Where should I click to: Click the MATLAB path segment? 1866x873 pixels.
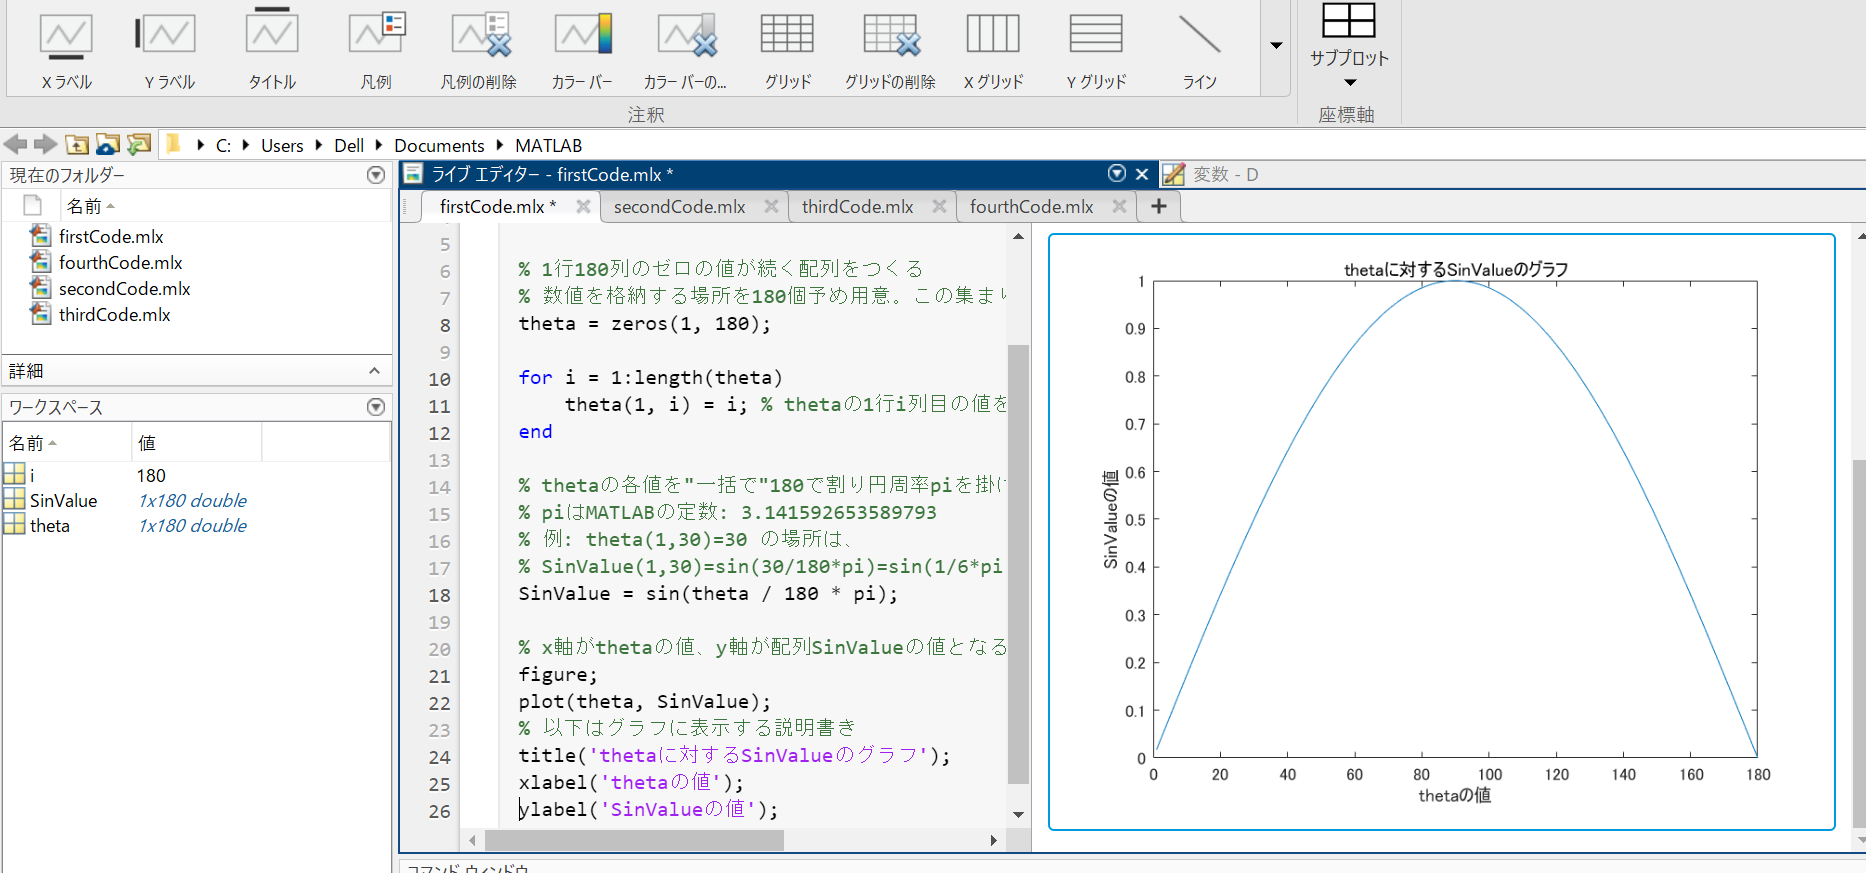click(548, 146)
